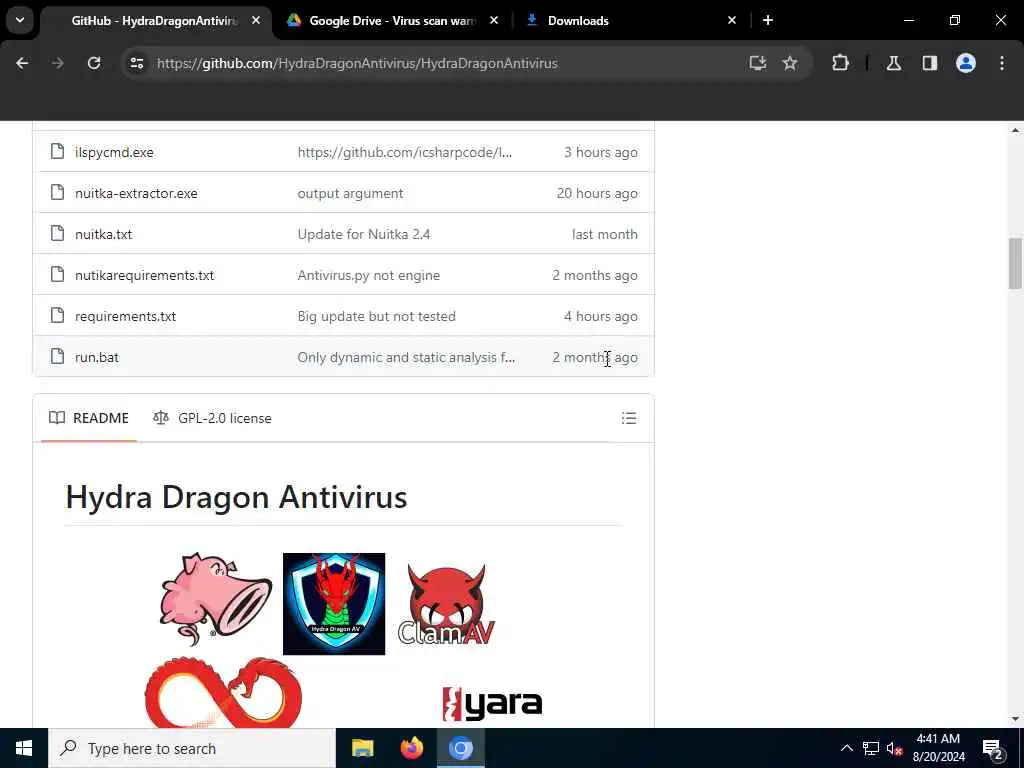Open Firefox from the taskbar

click(x=411, y=748)
